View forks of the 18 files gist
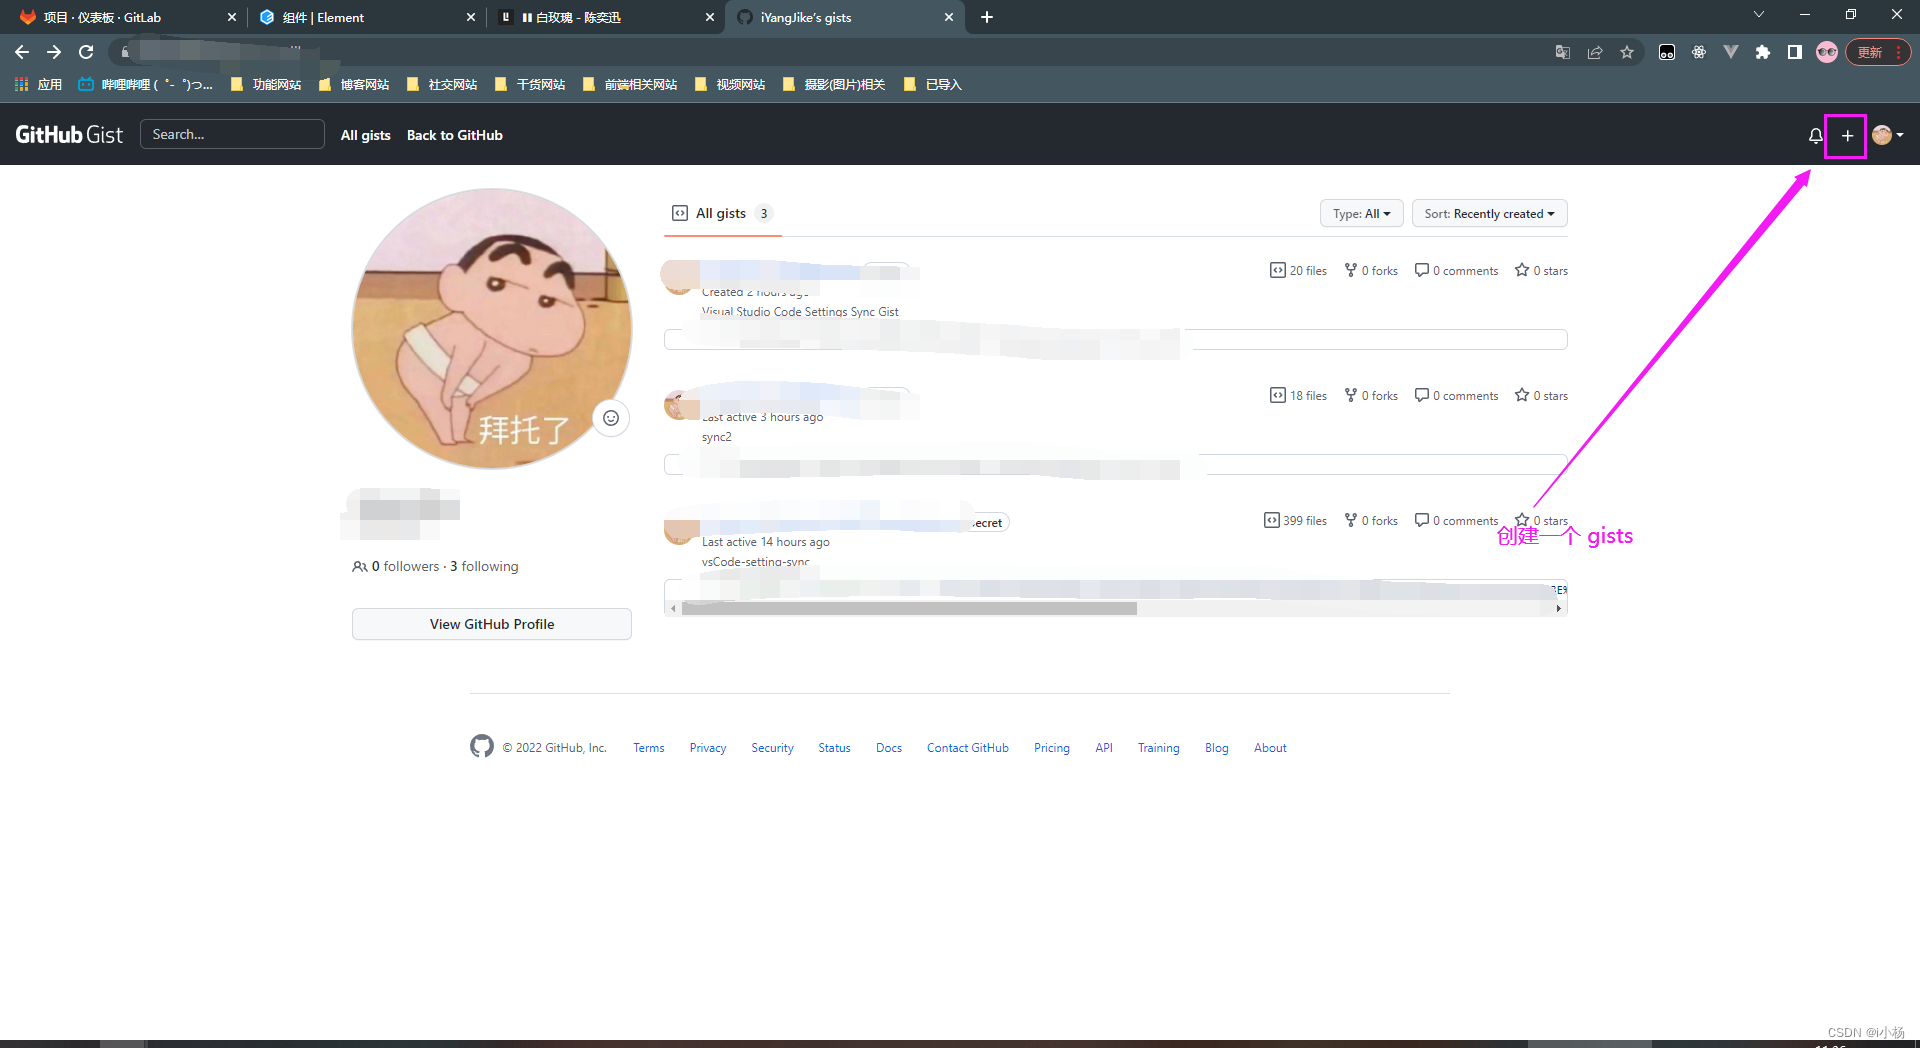This screenshot has height=1048, width=1920. click(1371, 395)
